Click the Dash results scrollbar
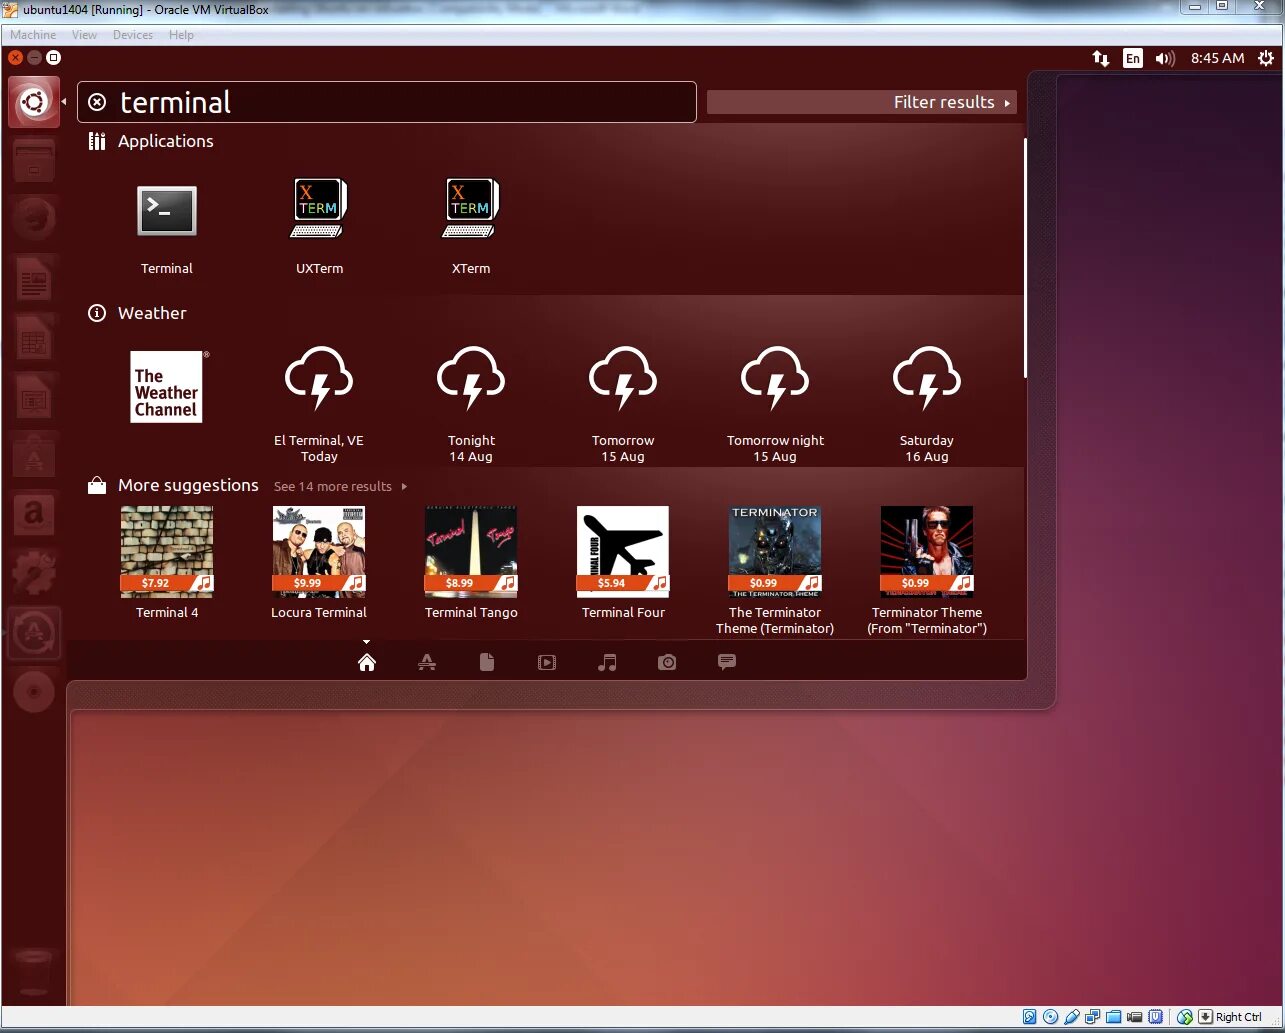This screenshot has width=1285, height=1033. coord(1024,258)
